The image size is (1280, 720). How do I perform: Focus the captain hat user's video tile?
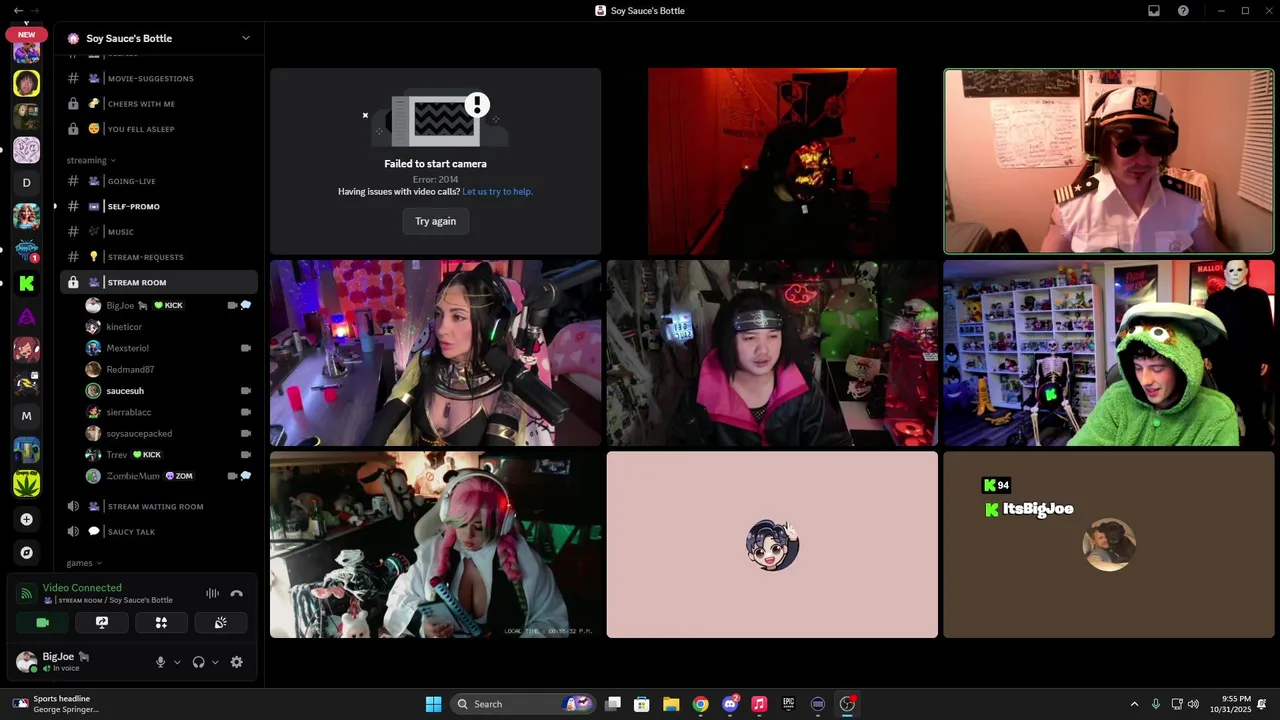(x=1109, y=161)
